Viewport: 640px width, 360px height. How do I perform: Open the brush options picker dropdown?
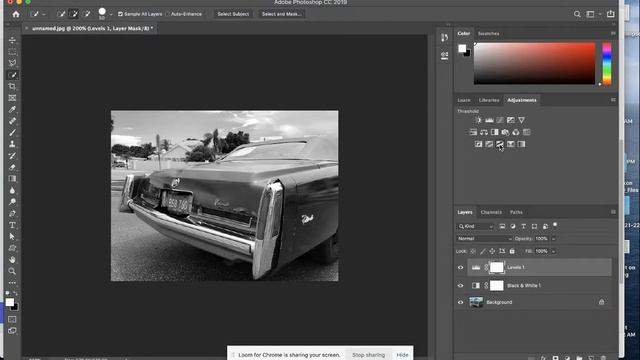[x=111, y=14]
